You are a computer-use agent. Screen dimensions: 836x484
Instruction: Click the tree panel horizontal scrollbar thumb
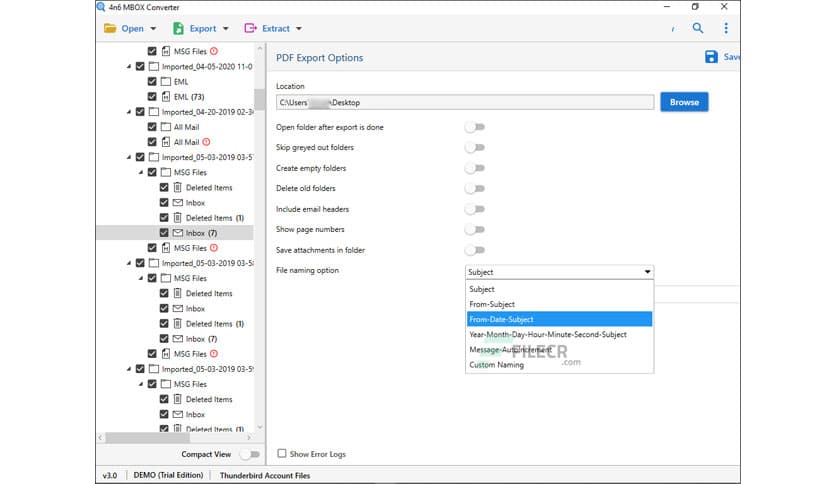point(147,437)
